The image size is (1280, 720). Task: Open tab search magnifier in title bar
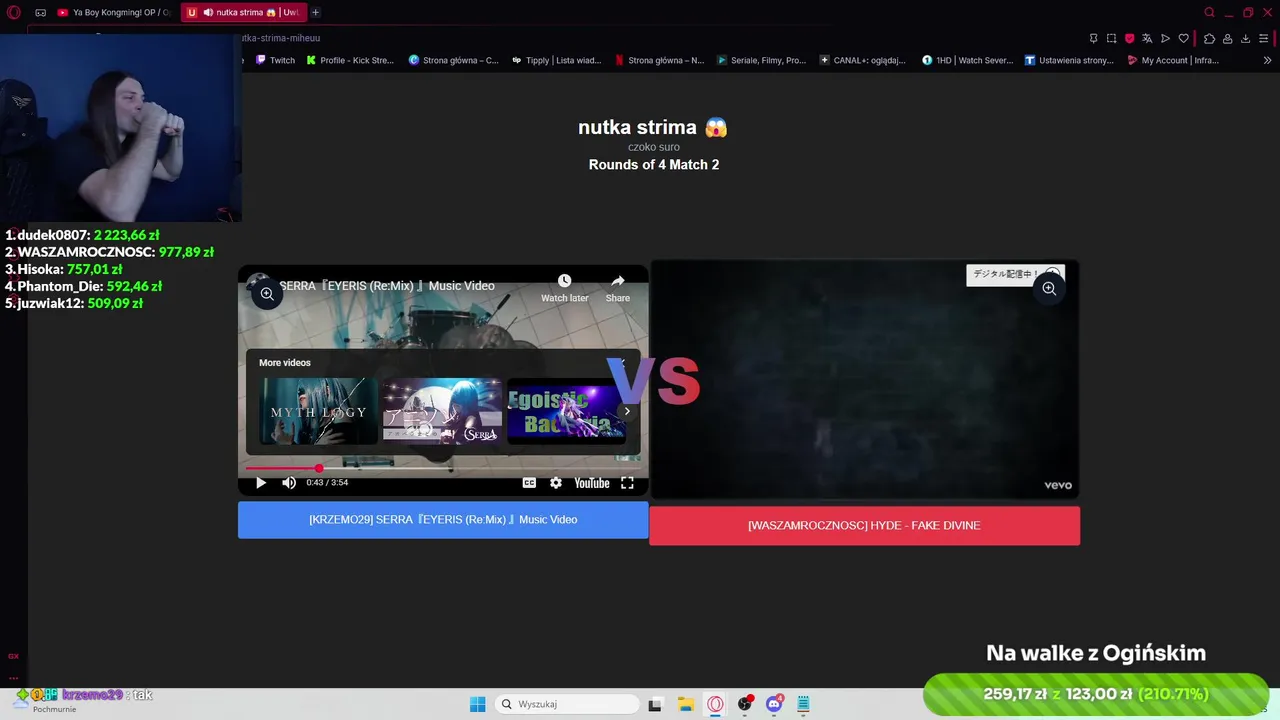pos(1209,13)
